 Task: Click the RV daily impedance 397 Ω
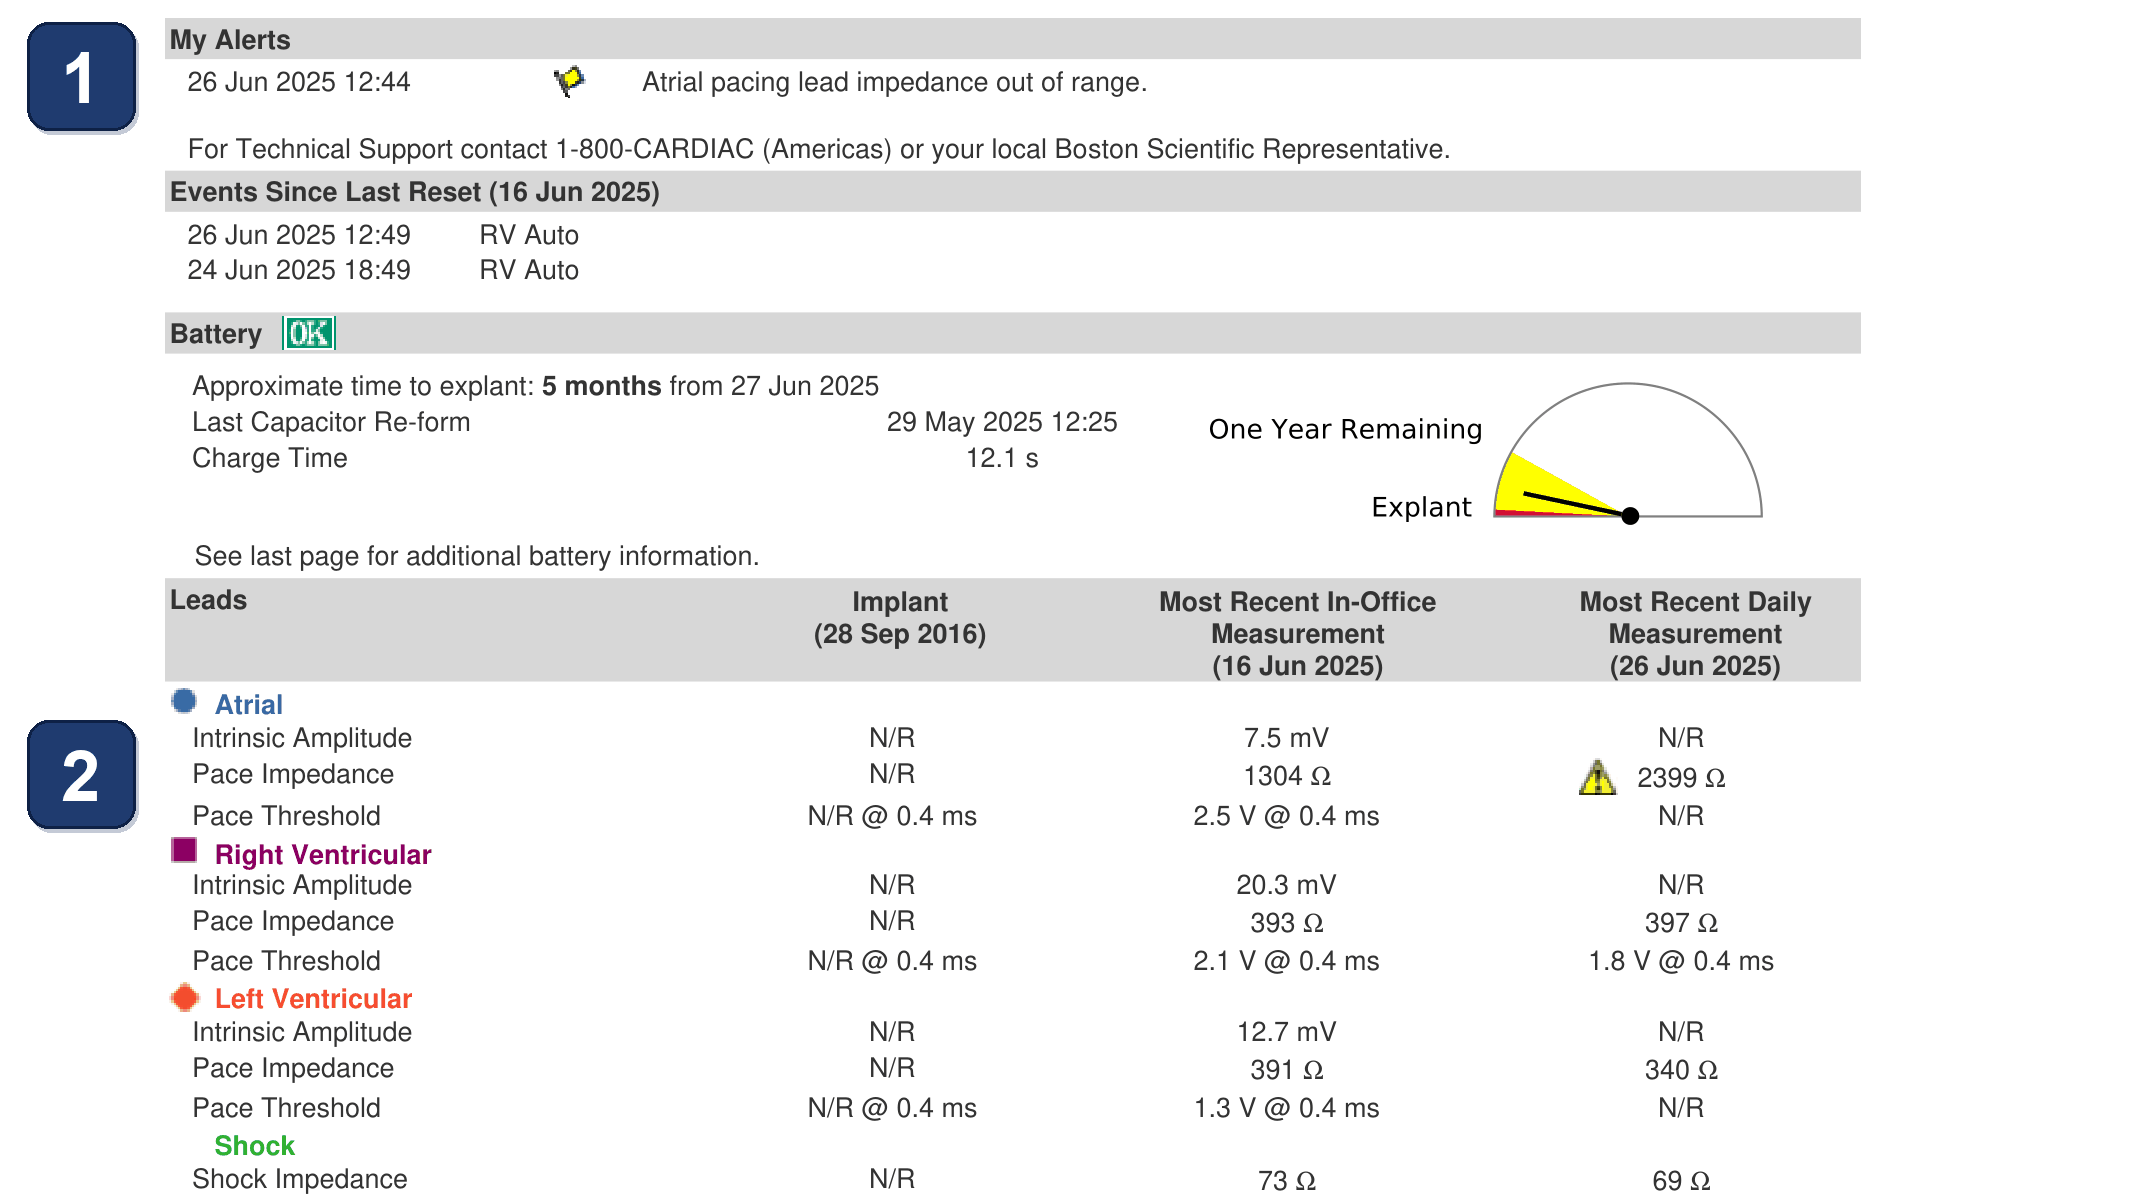click(1681, 923)
